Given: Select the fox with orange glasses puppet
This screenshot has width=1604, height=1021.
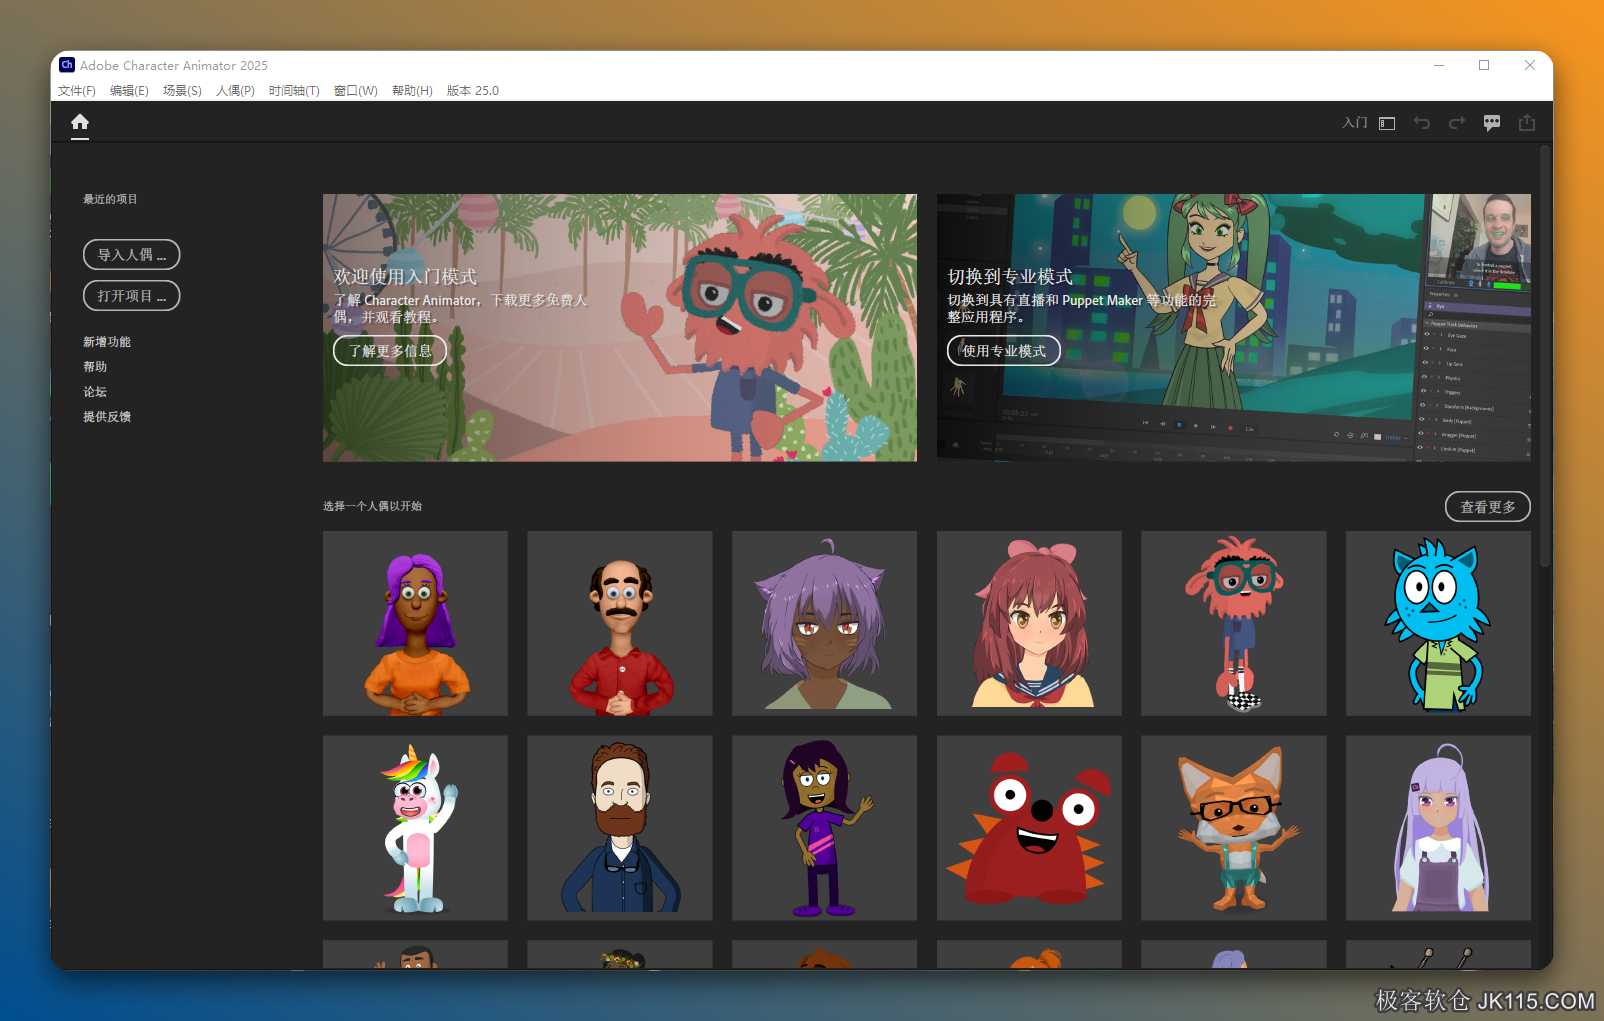Looking at the screenshot, I should [1234, 828].
